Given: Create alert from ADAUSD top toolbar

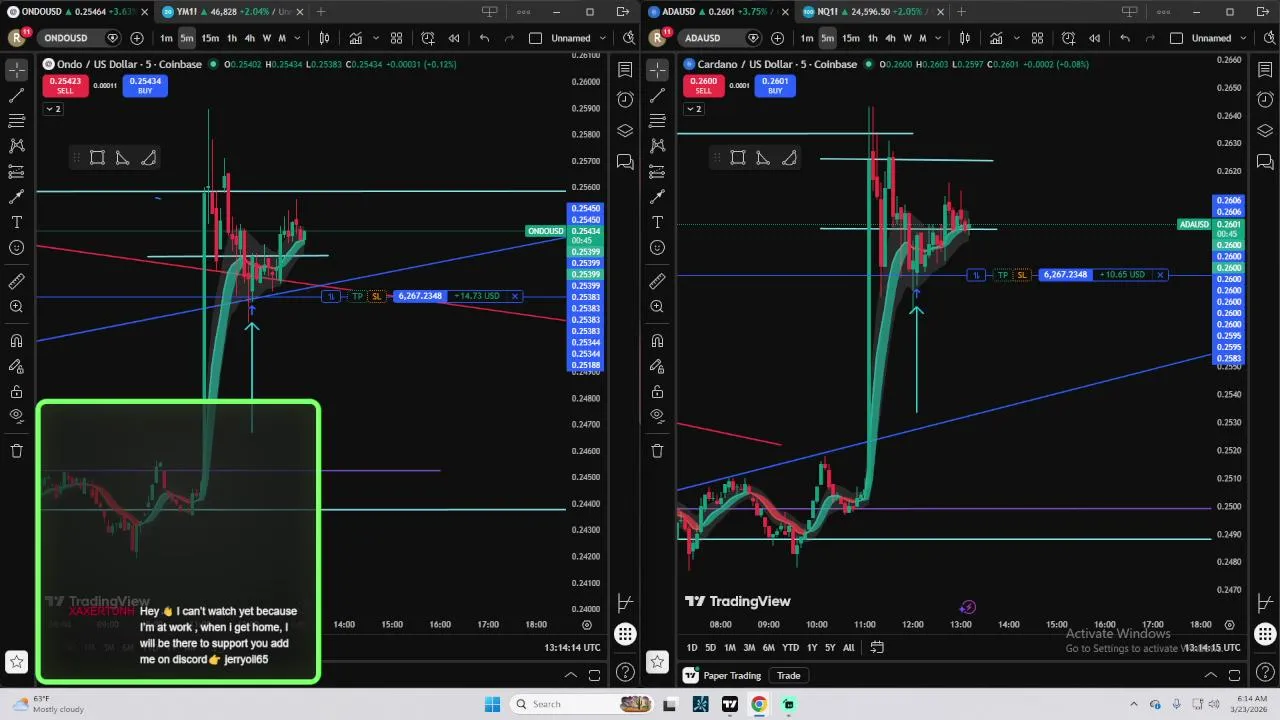Looking at the screenshot, I should (1069, 38).
